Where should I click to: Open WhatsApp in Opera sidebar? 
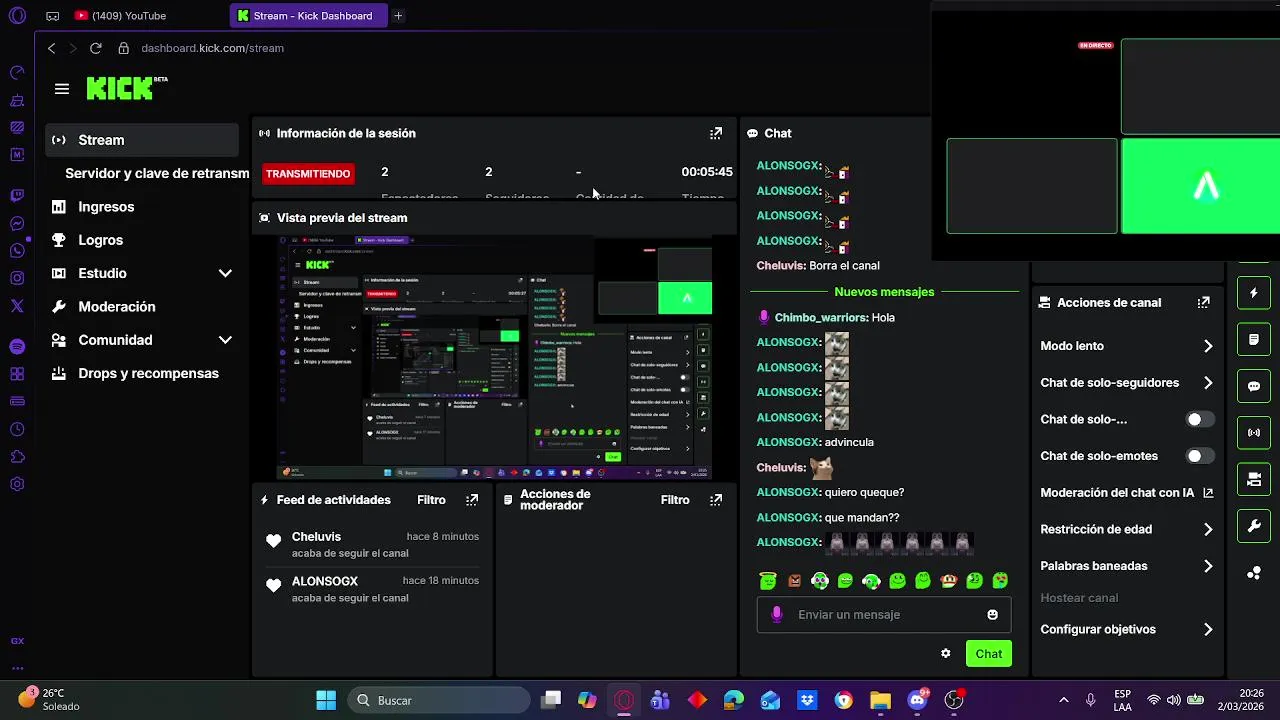(17, 251)
